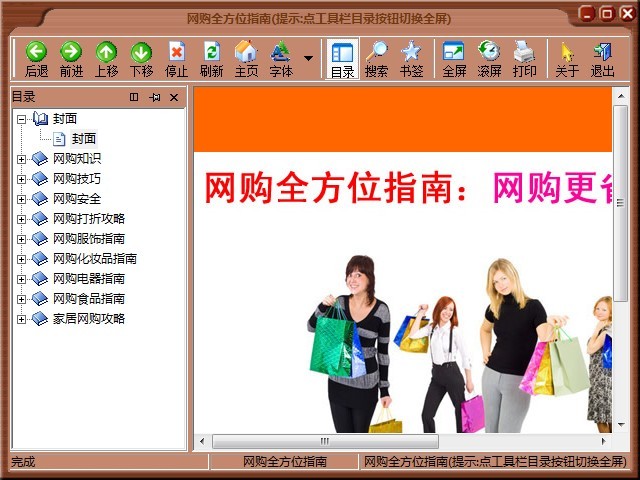Select 网购食品指南 chapter

89,299
